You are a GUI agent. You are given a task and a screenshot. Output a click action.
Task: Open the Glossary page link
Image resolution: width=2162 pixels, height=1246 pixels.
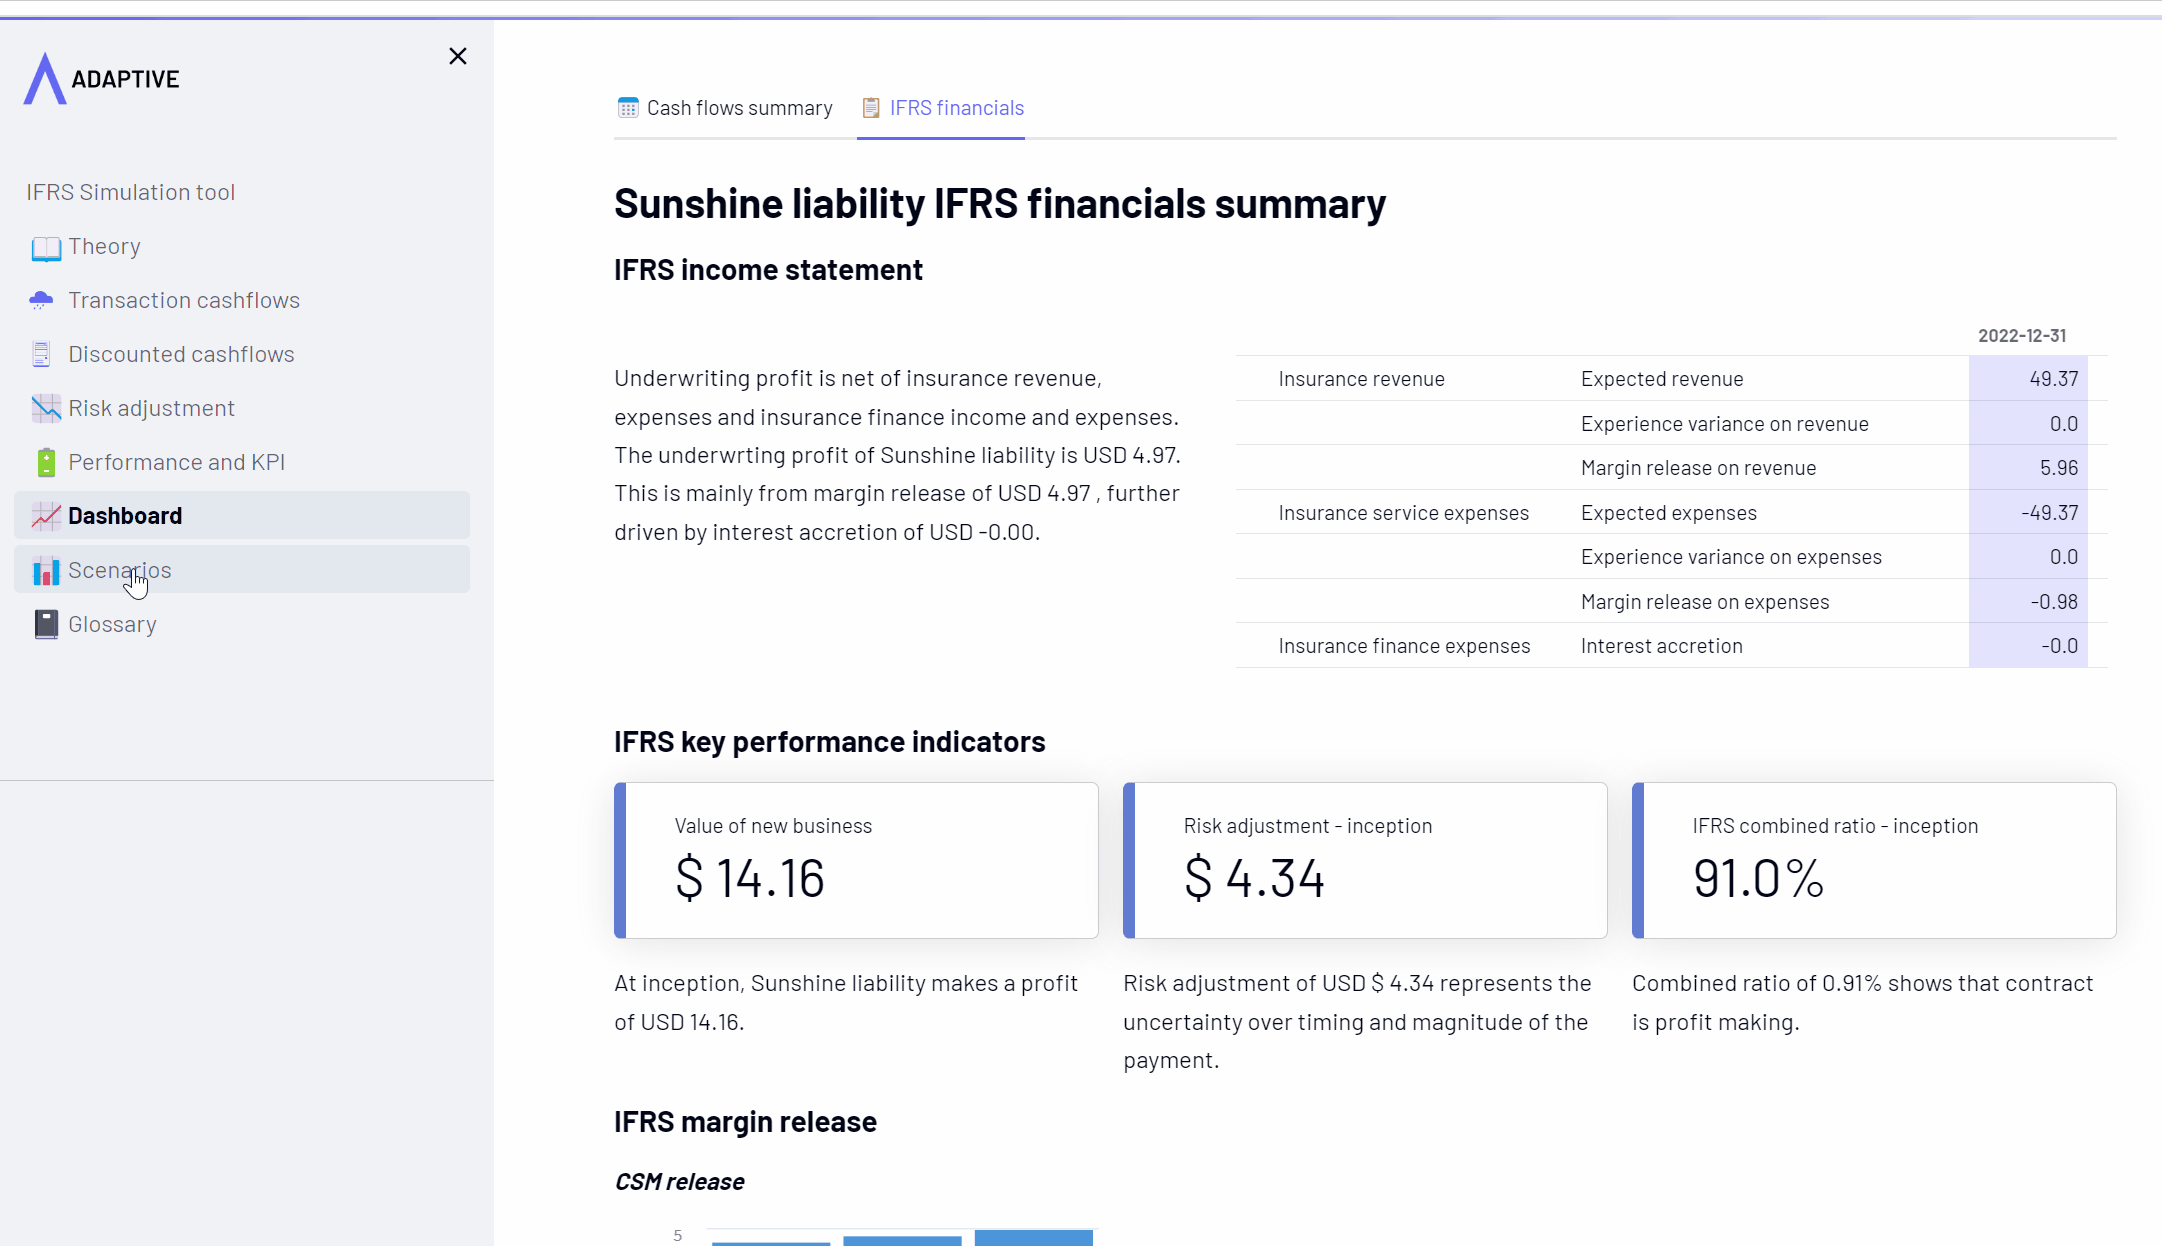(x=113, y=624)
